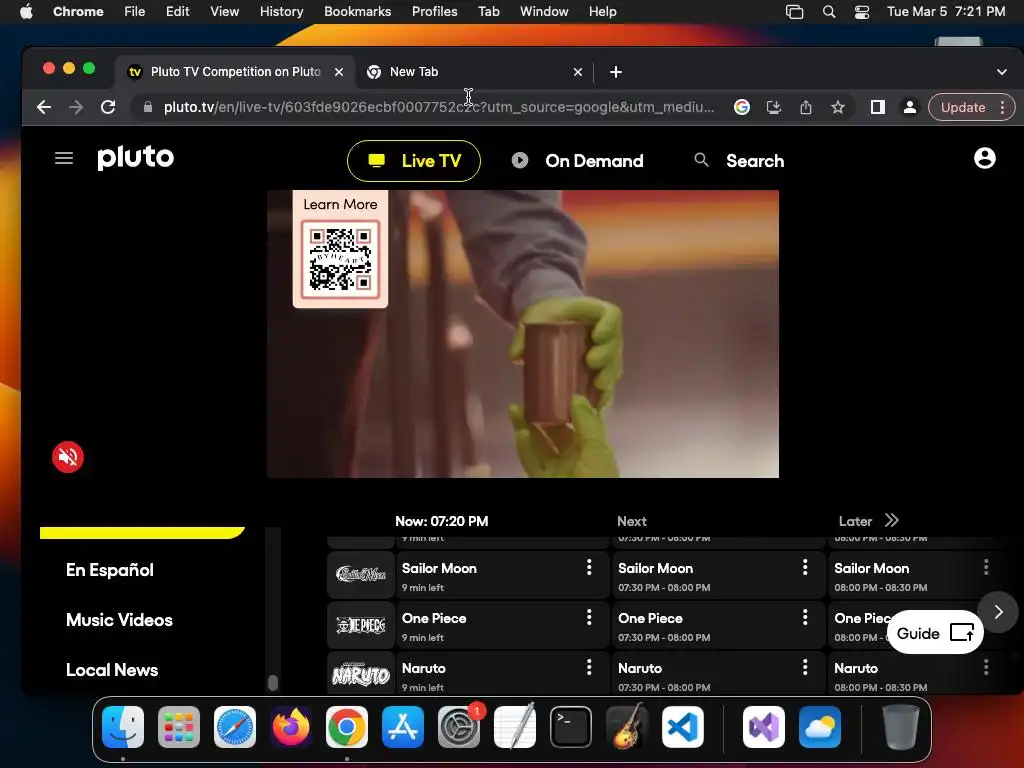The image size is (1024, 768).
Task: Select the En Español category
Action: click(x=110, y=570)
